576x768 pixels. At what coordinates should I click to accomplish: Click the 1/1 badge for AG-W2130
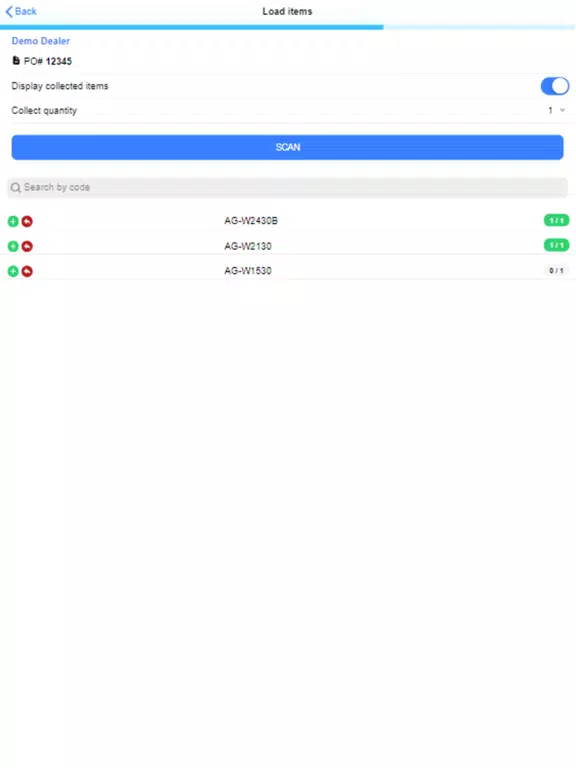coord(556,245)
